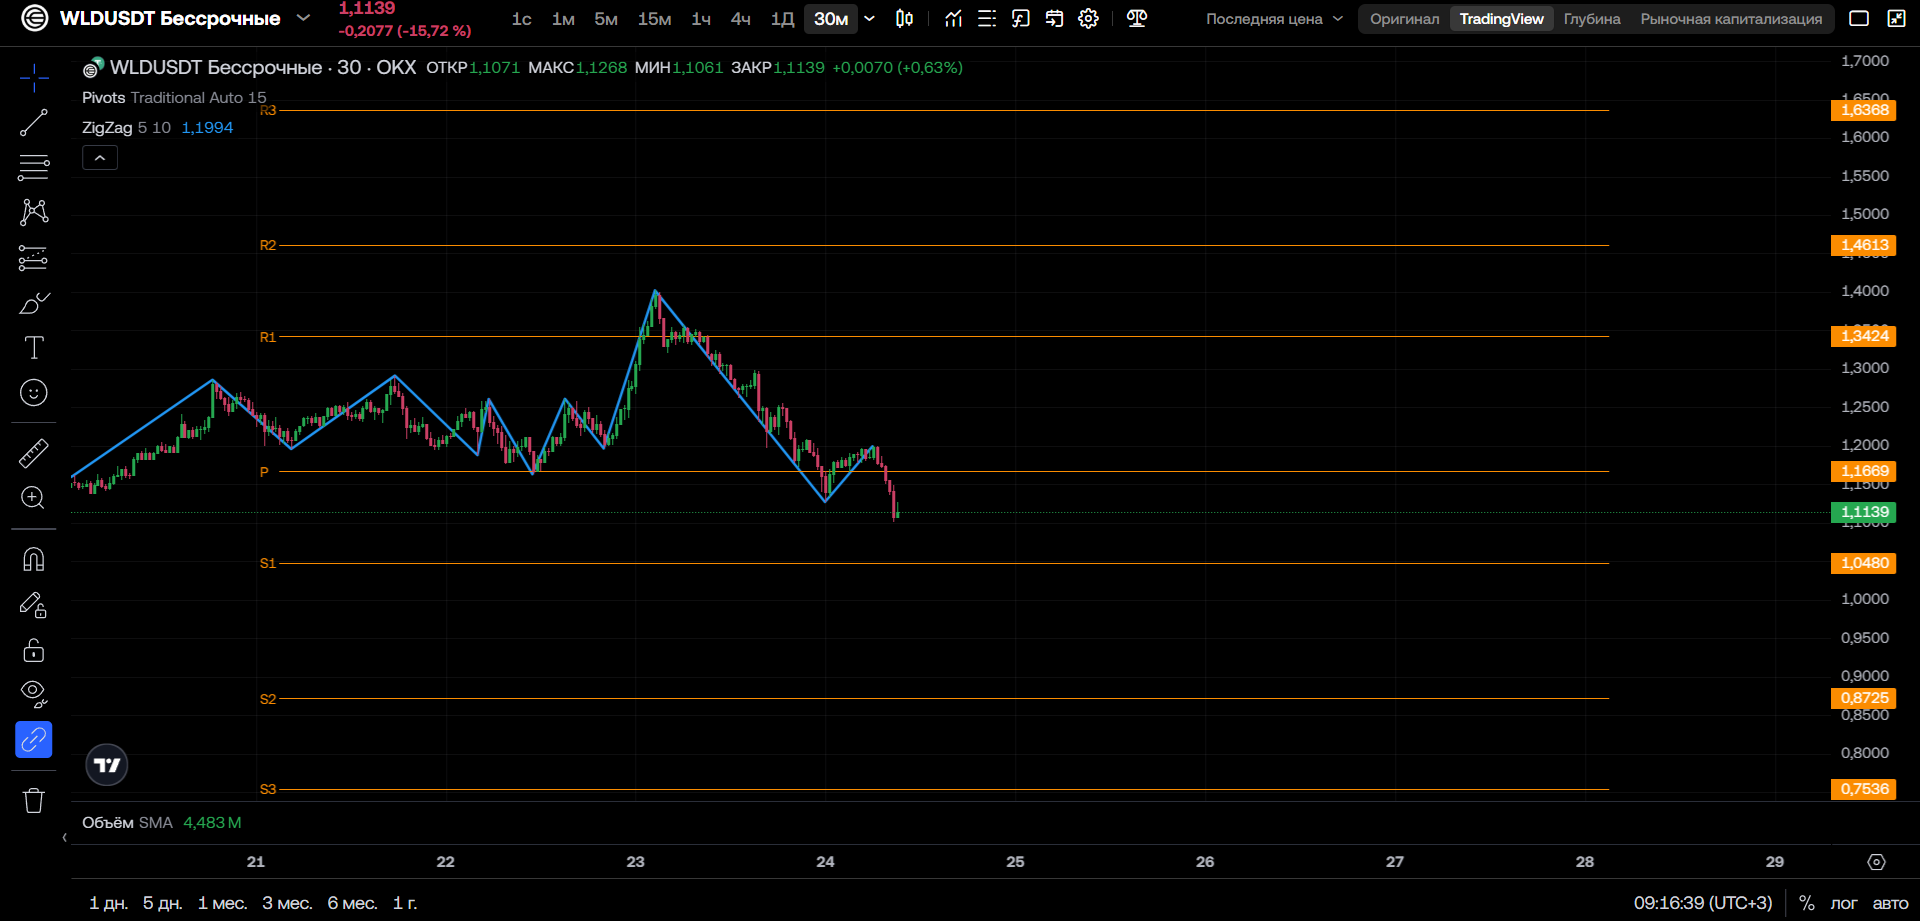Screen dimensions: 1920x921
Task: Toggle лог logarithmic scale
Action: 1843,903
